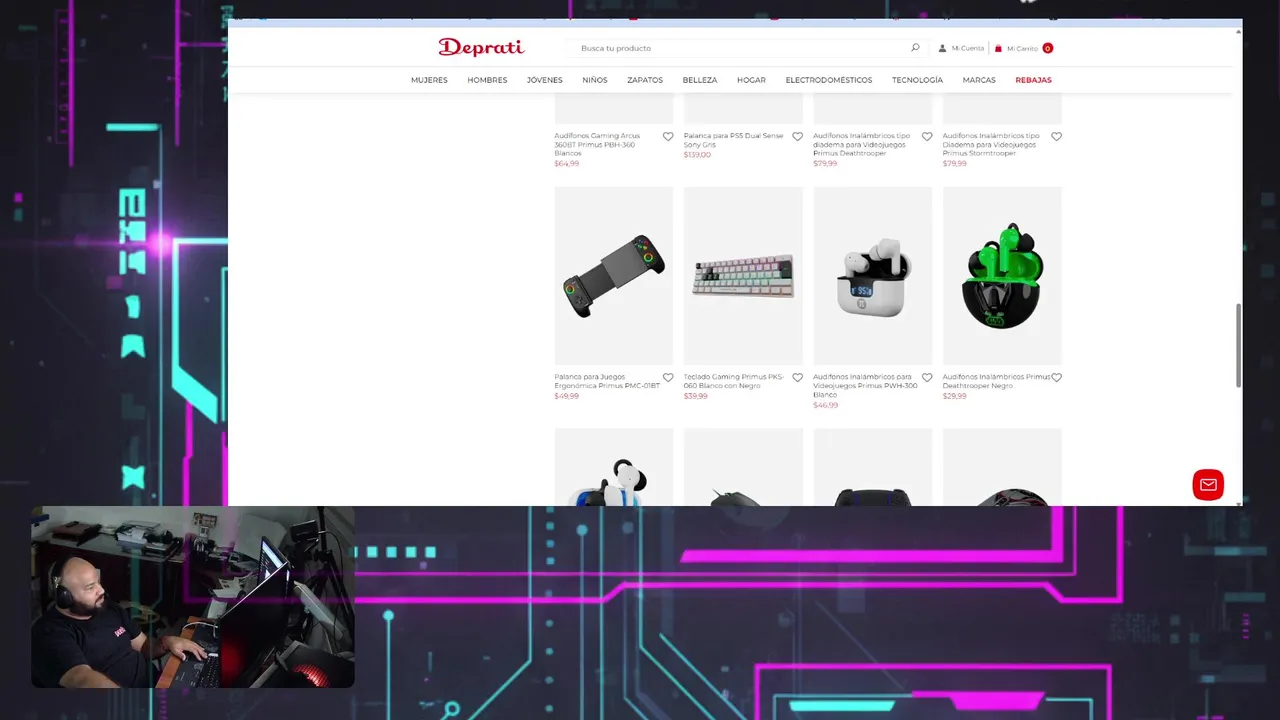The image size is (1280, 720).
Task: Open the white PWH-300 earbuds image
Action: click(873, 276)
